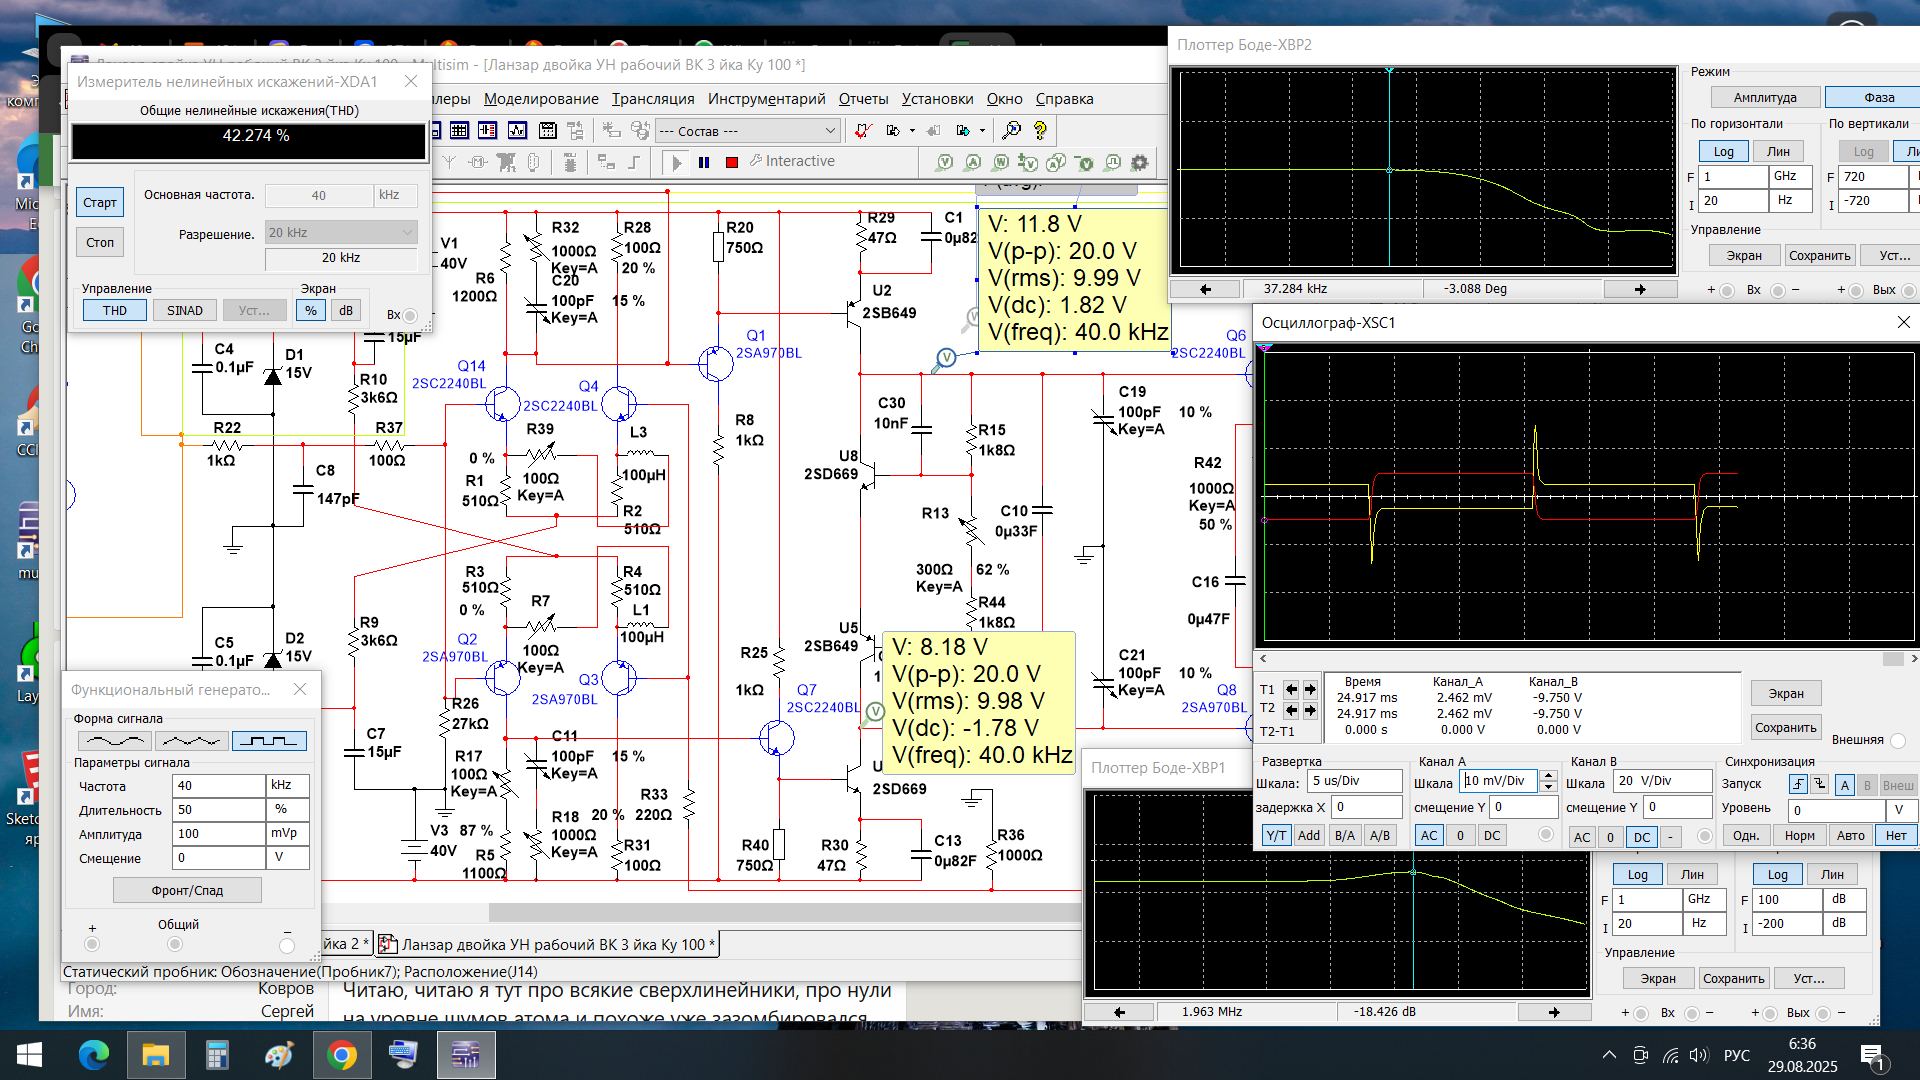This screenshot has width=1920, height=1080.
Task: Open probe settings gear icon
Action: pyautogui.click(x=1139, y=162)
